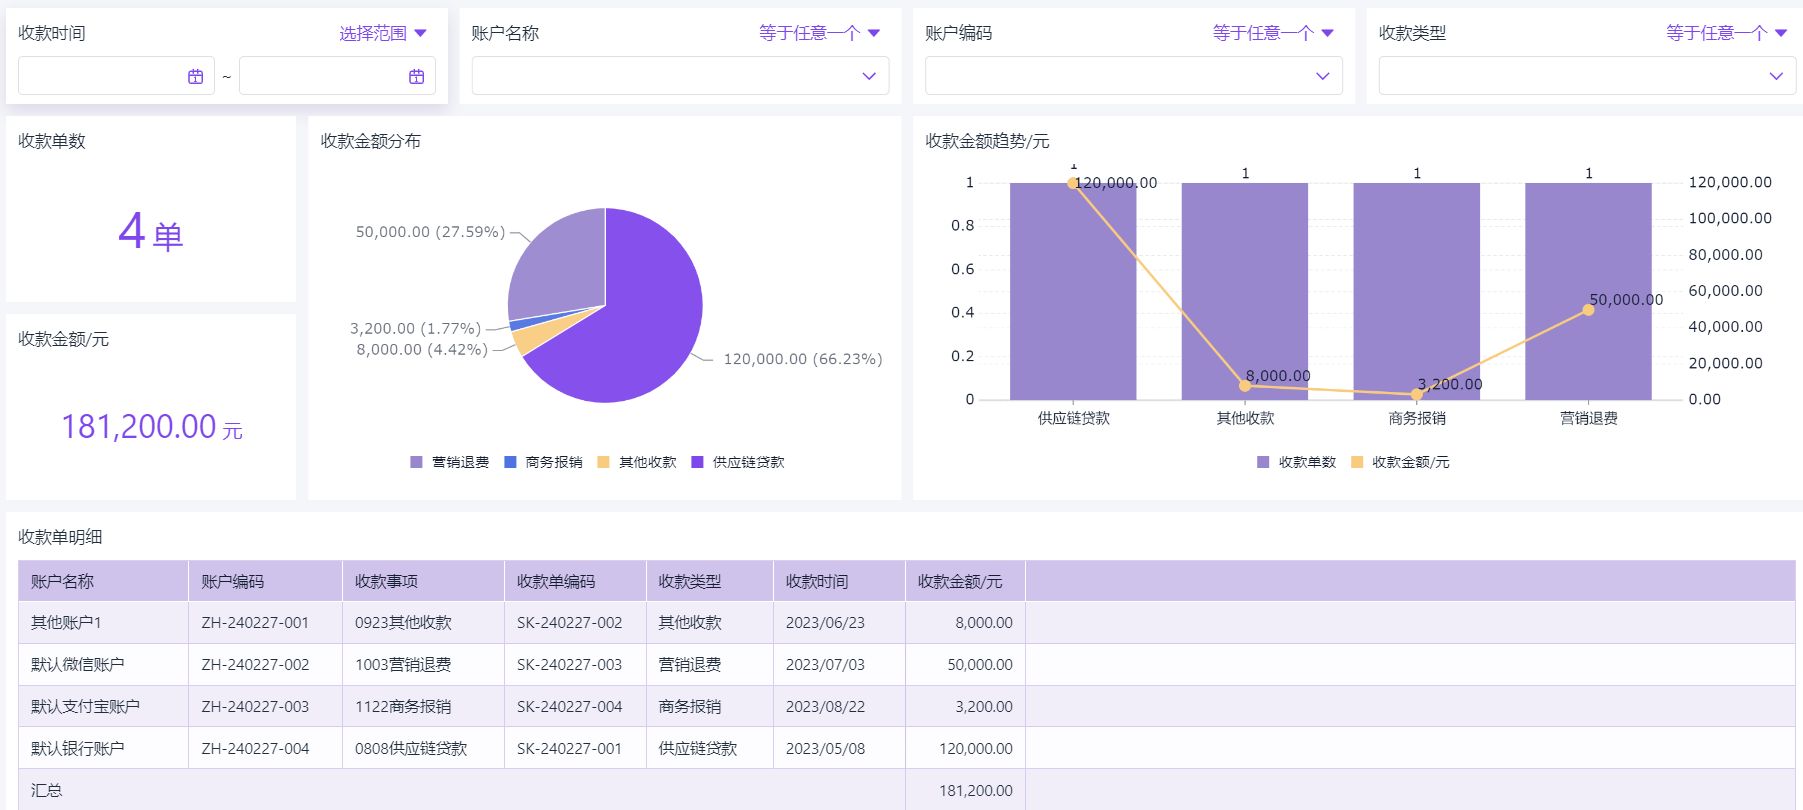The image size is (1803, 810).
Task: Click the 收款时间 start date input field
Action: [116, 76]
